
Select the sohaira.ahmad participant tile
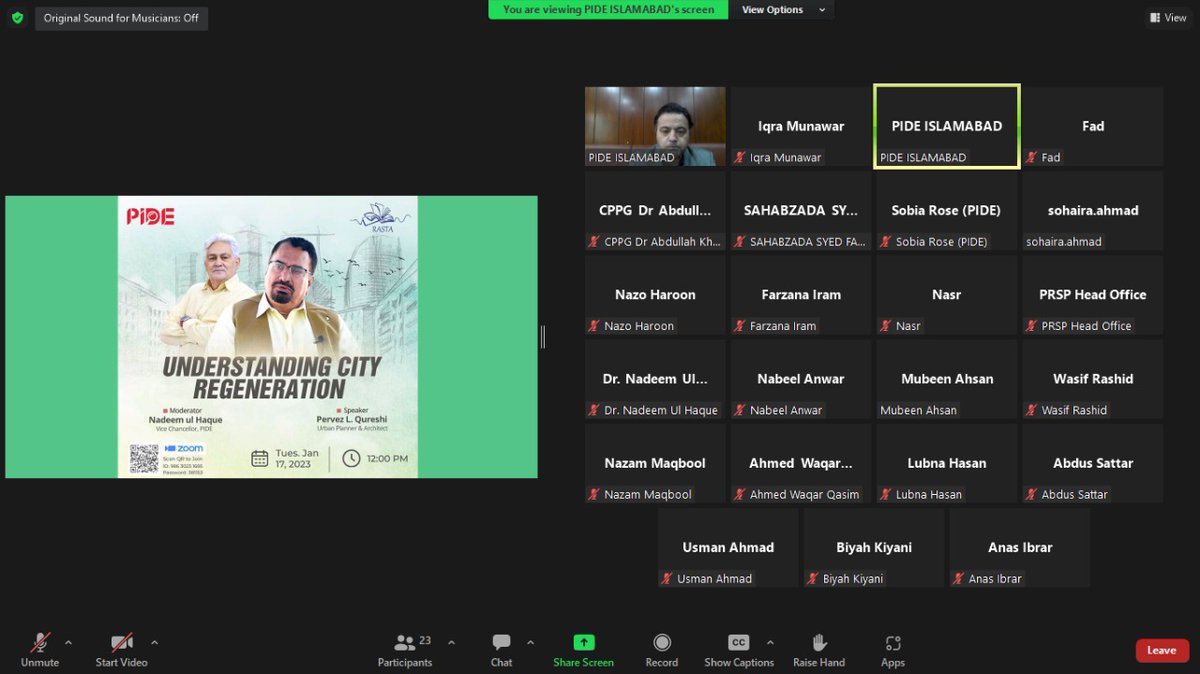(1093, 211)
